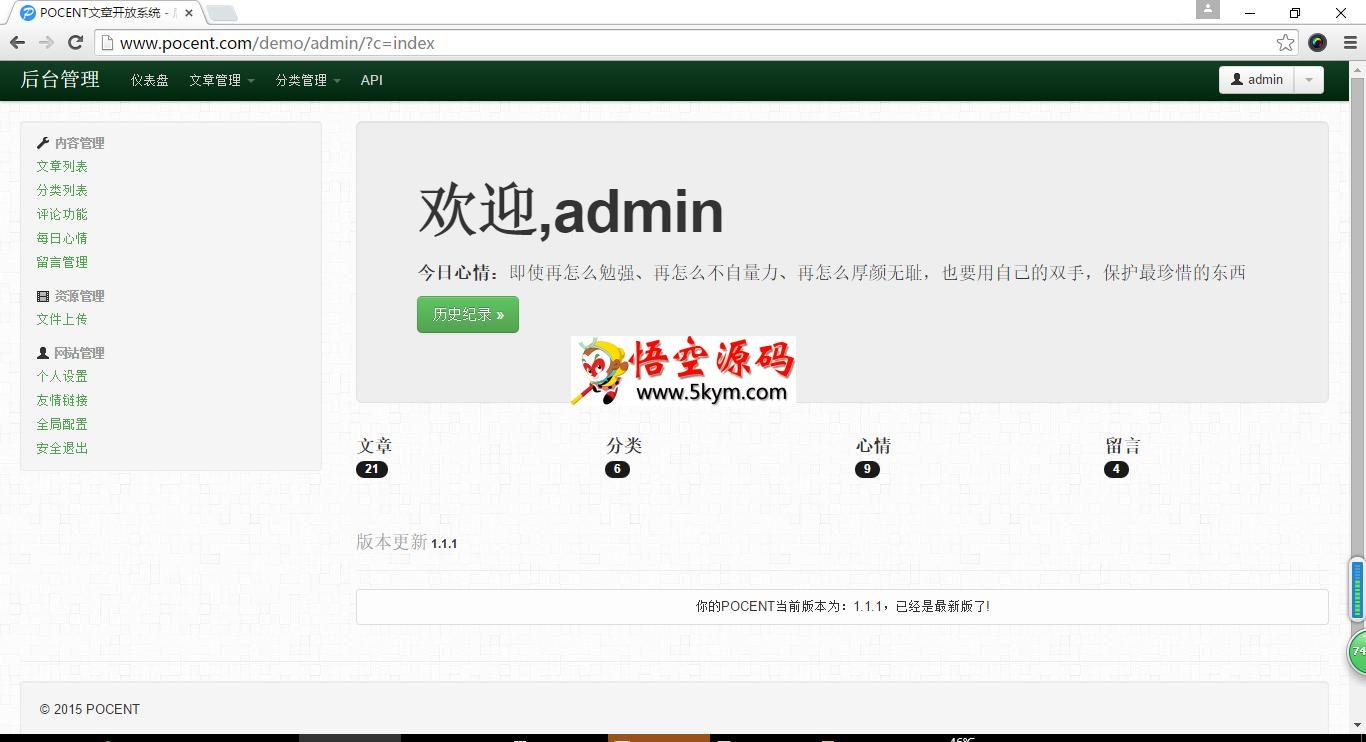The image size is (1366, 742).
Task: Click the browser forward arrow
Action: tap(46, 42)
